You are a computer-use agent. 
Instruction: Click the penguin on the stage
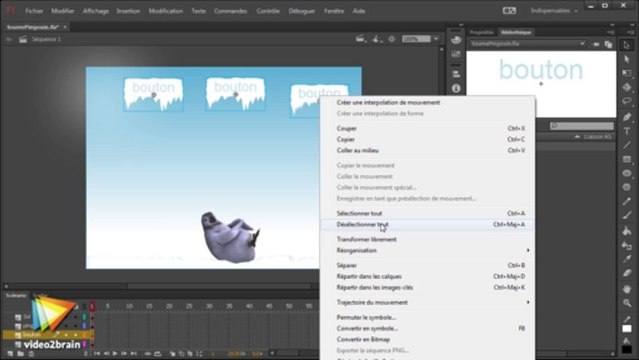point(230,237)
